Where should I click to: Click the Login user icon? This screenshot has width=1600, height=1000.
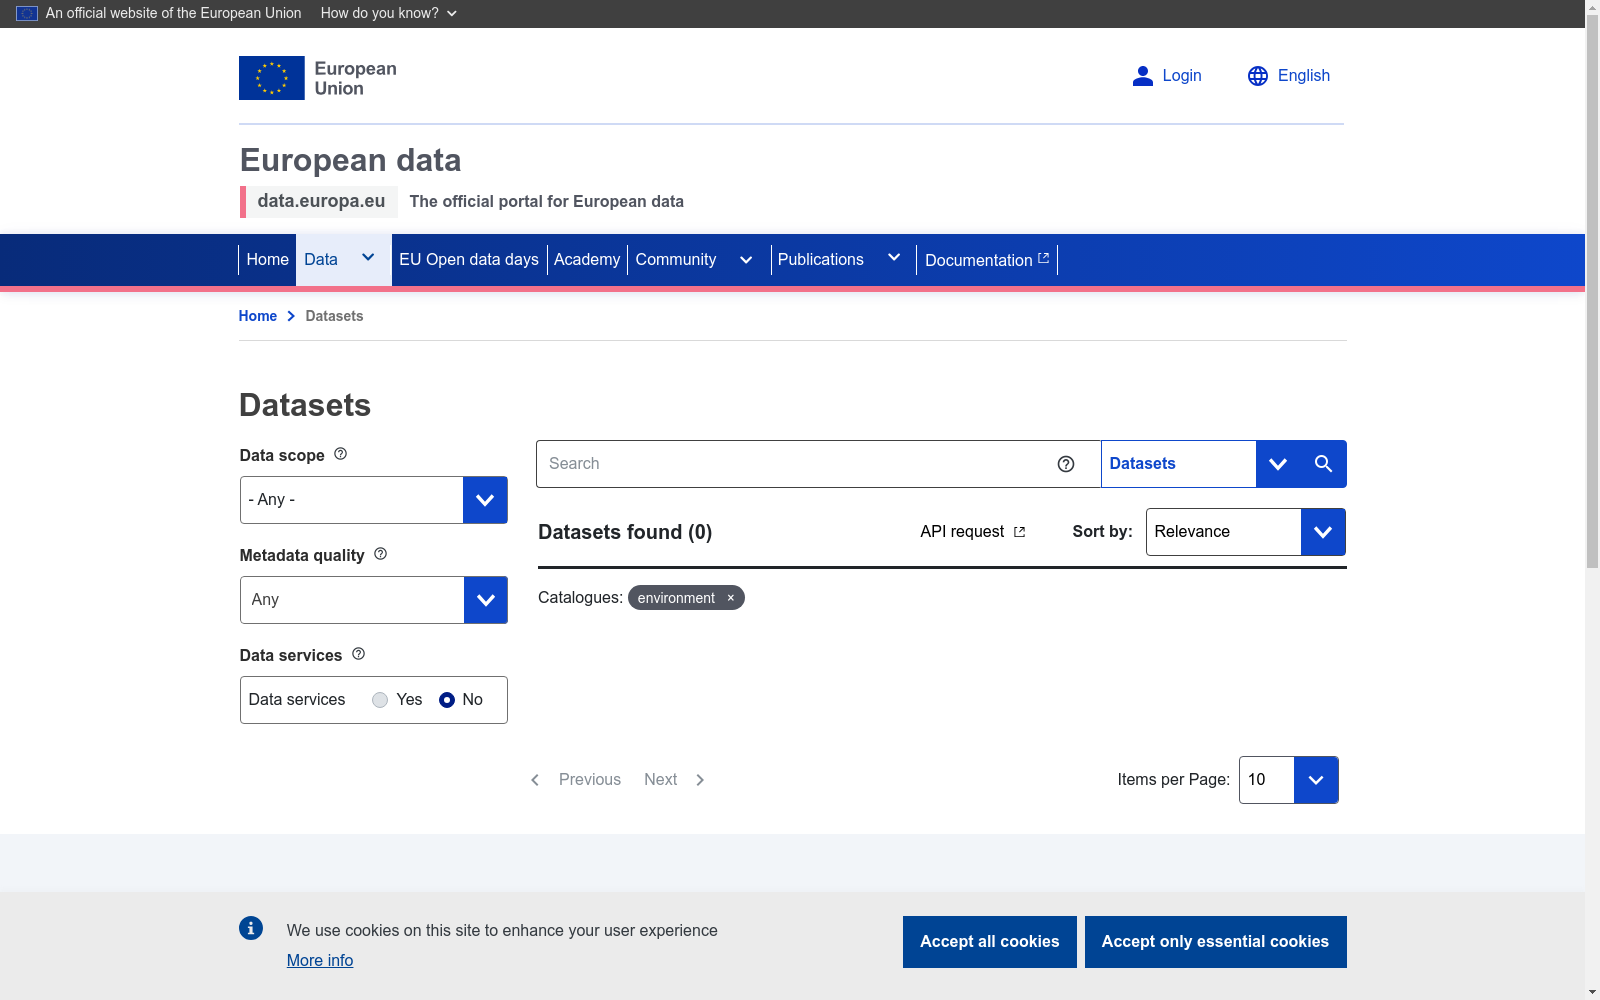pyautogui.click(x=1142, y=76)
